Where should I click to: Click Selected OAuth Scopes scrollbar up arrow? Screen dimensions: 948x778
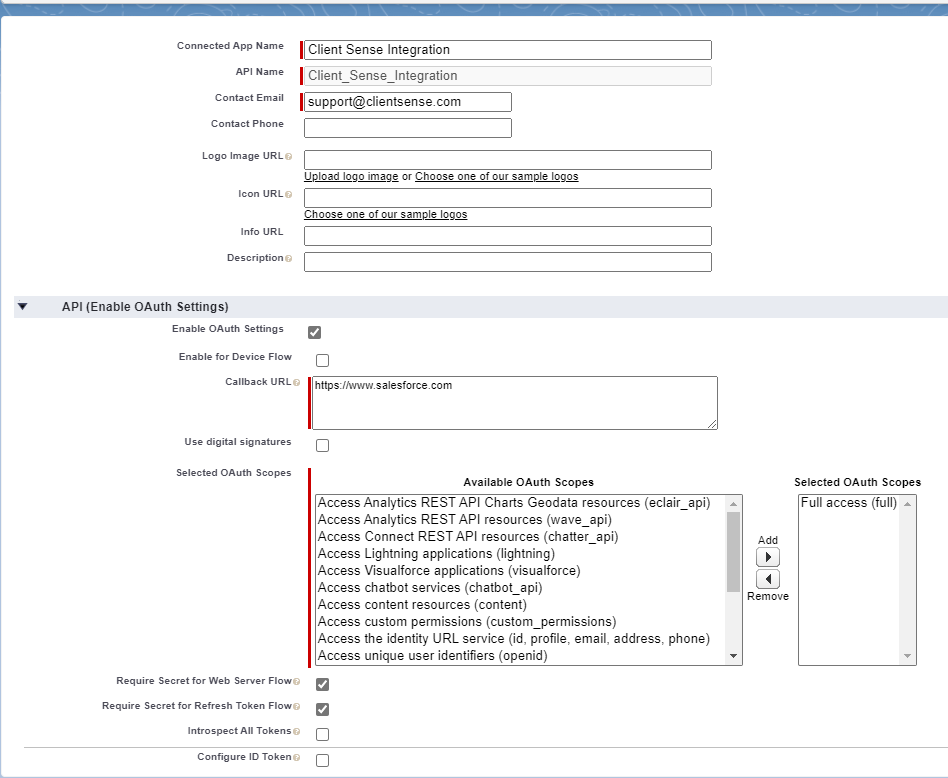907,504
